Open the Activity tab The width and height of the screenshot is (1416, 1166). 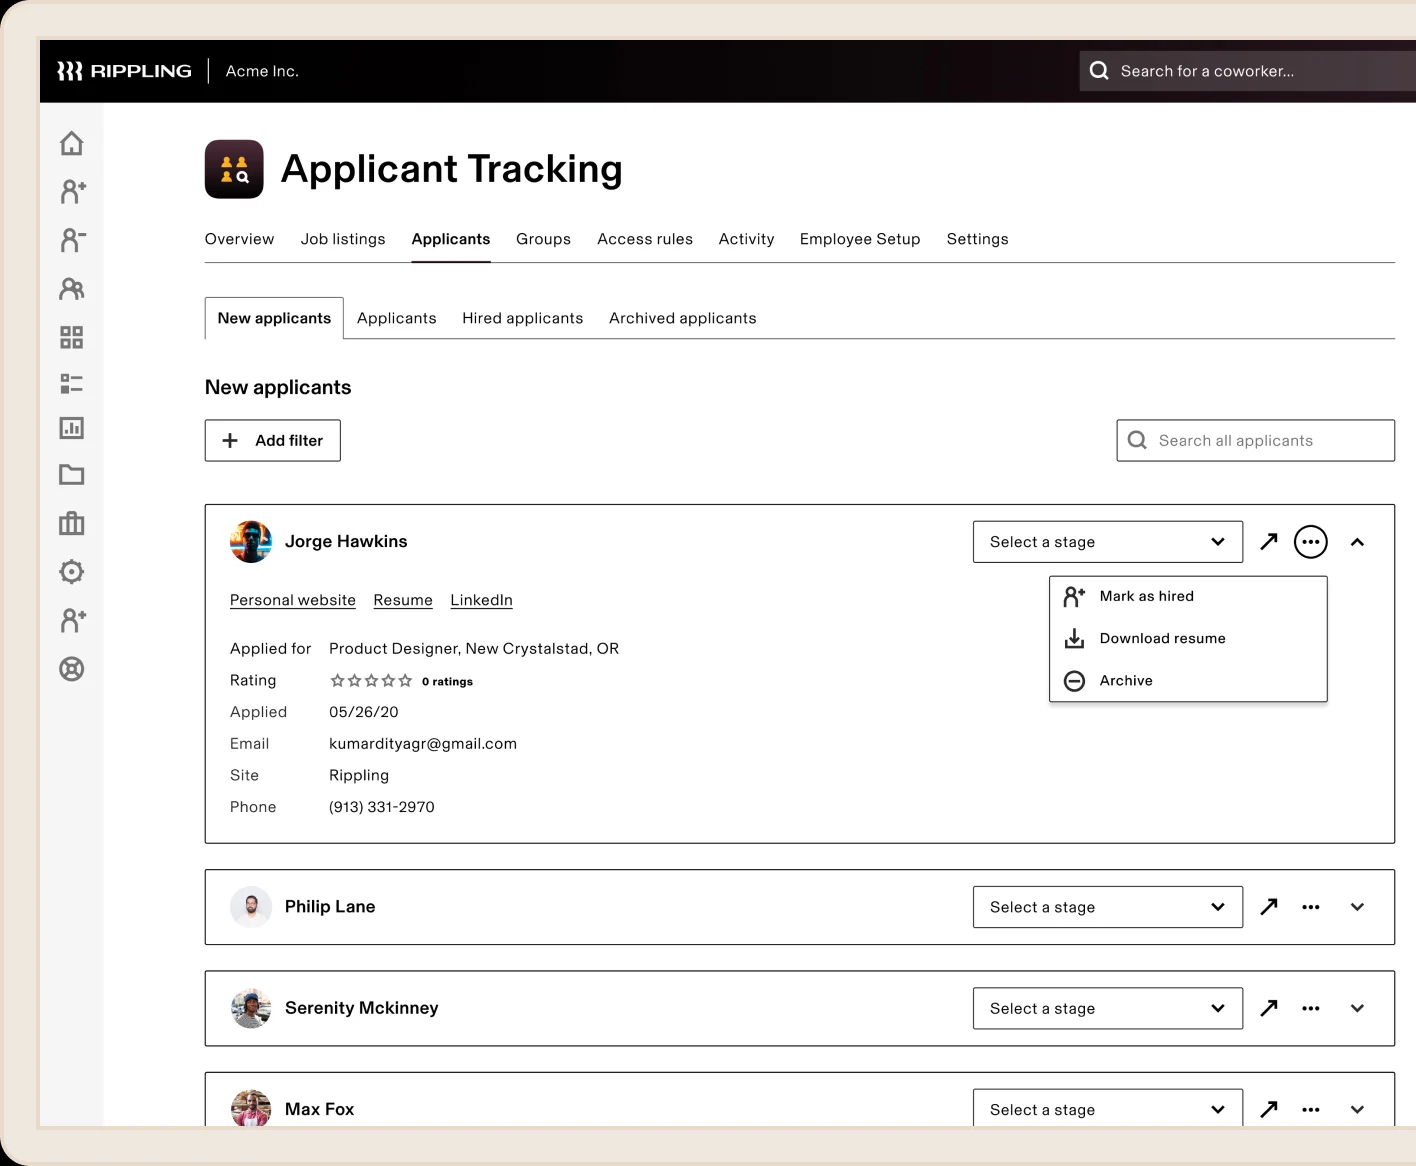click(746, 239)
